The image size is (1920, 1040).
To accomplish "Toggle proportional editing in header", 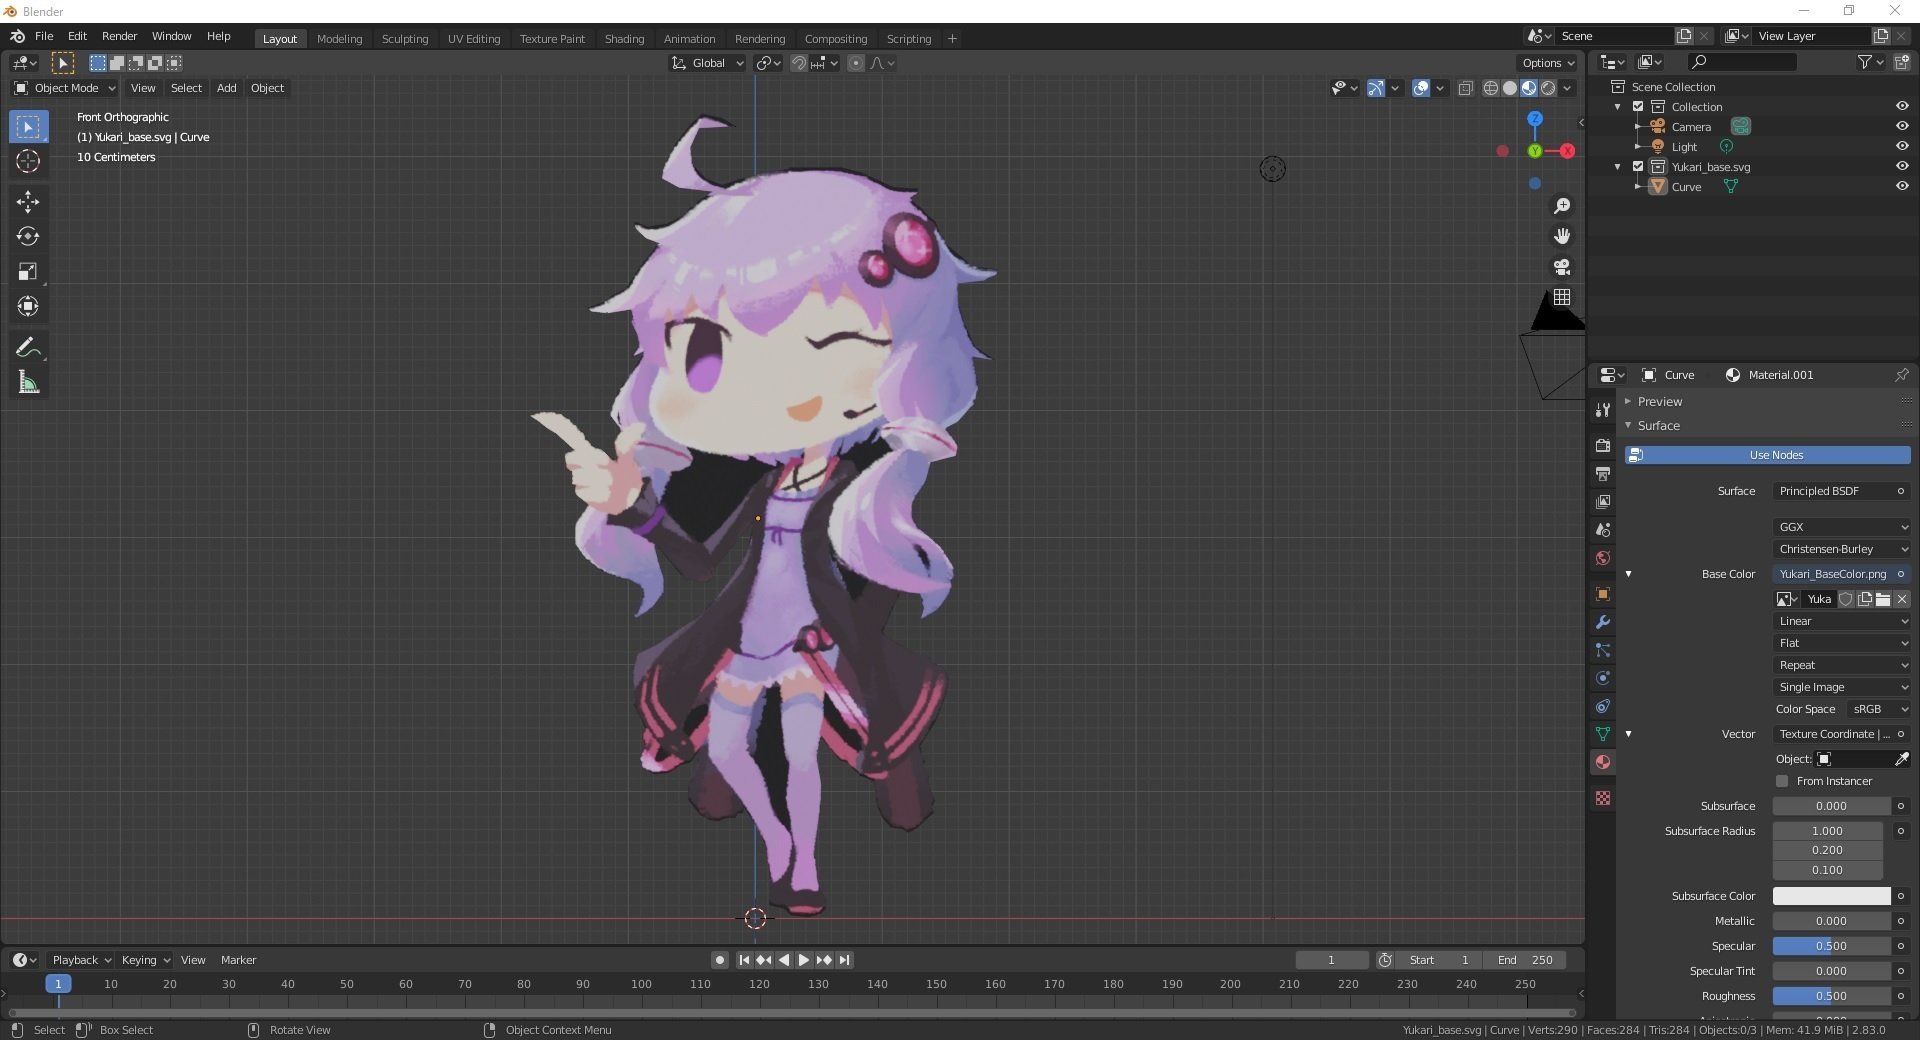I will click(x=856, y=63).
